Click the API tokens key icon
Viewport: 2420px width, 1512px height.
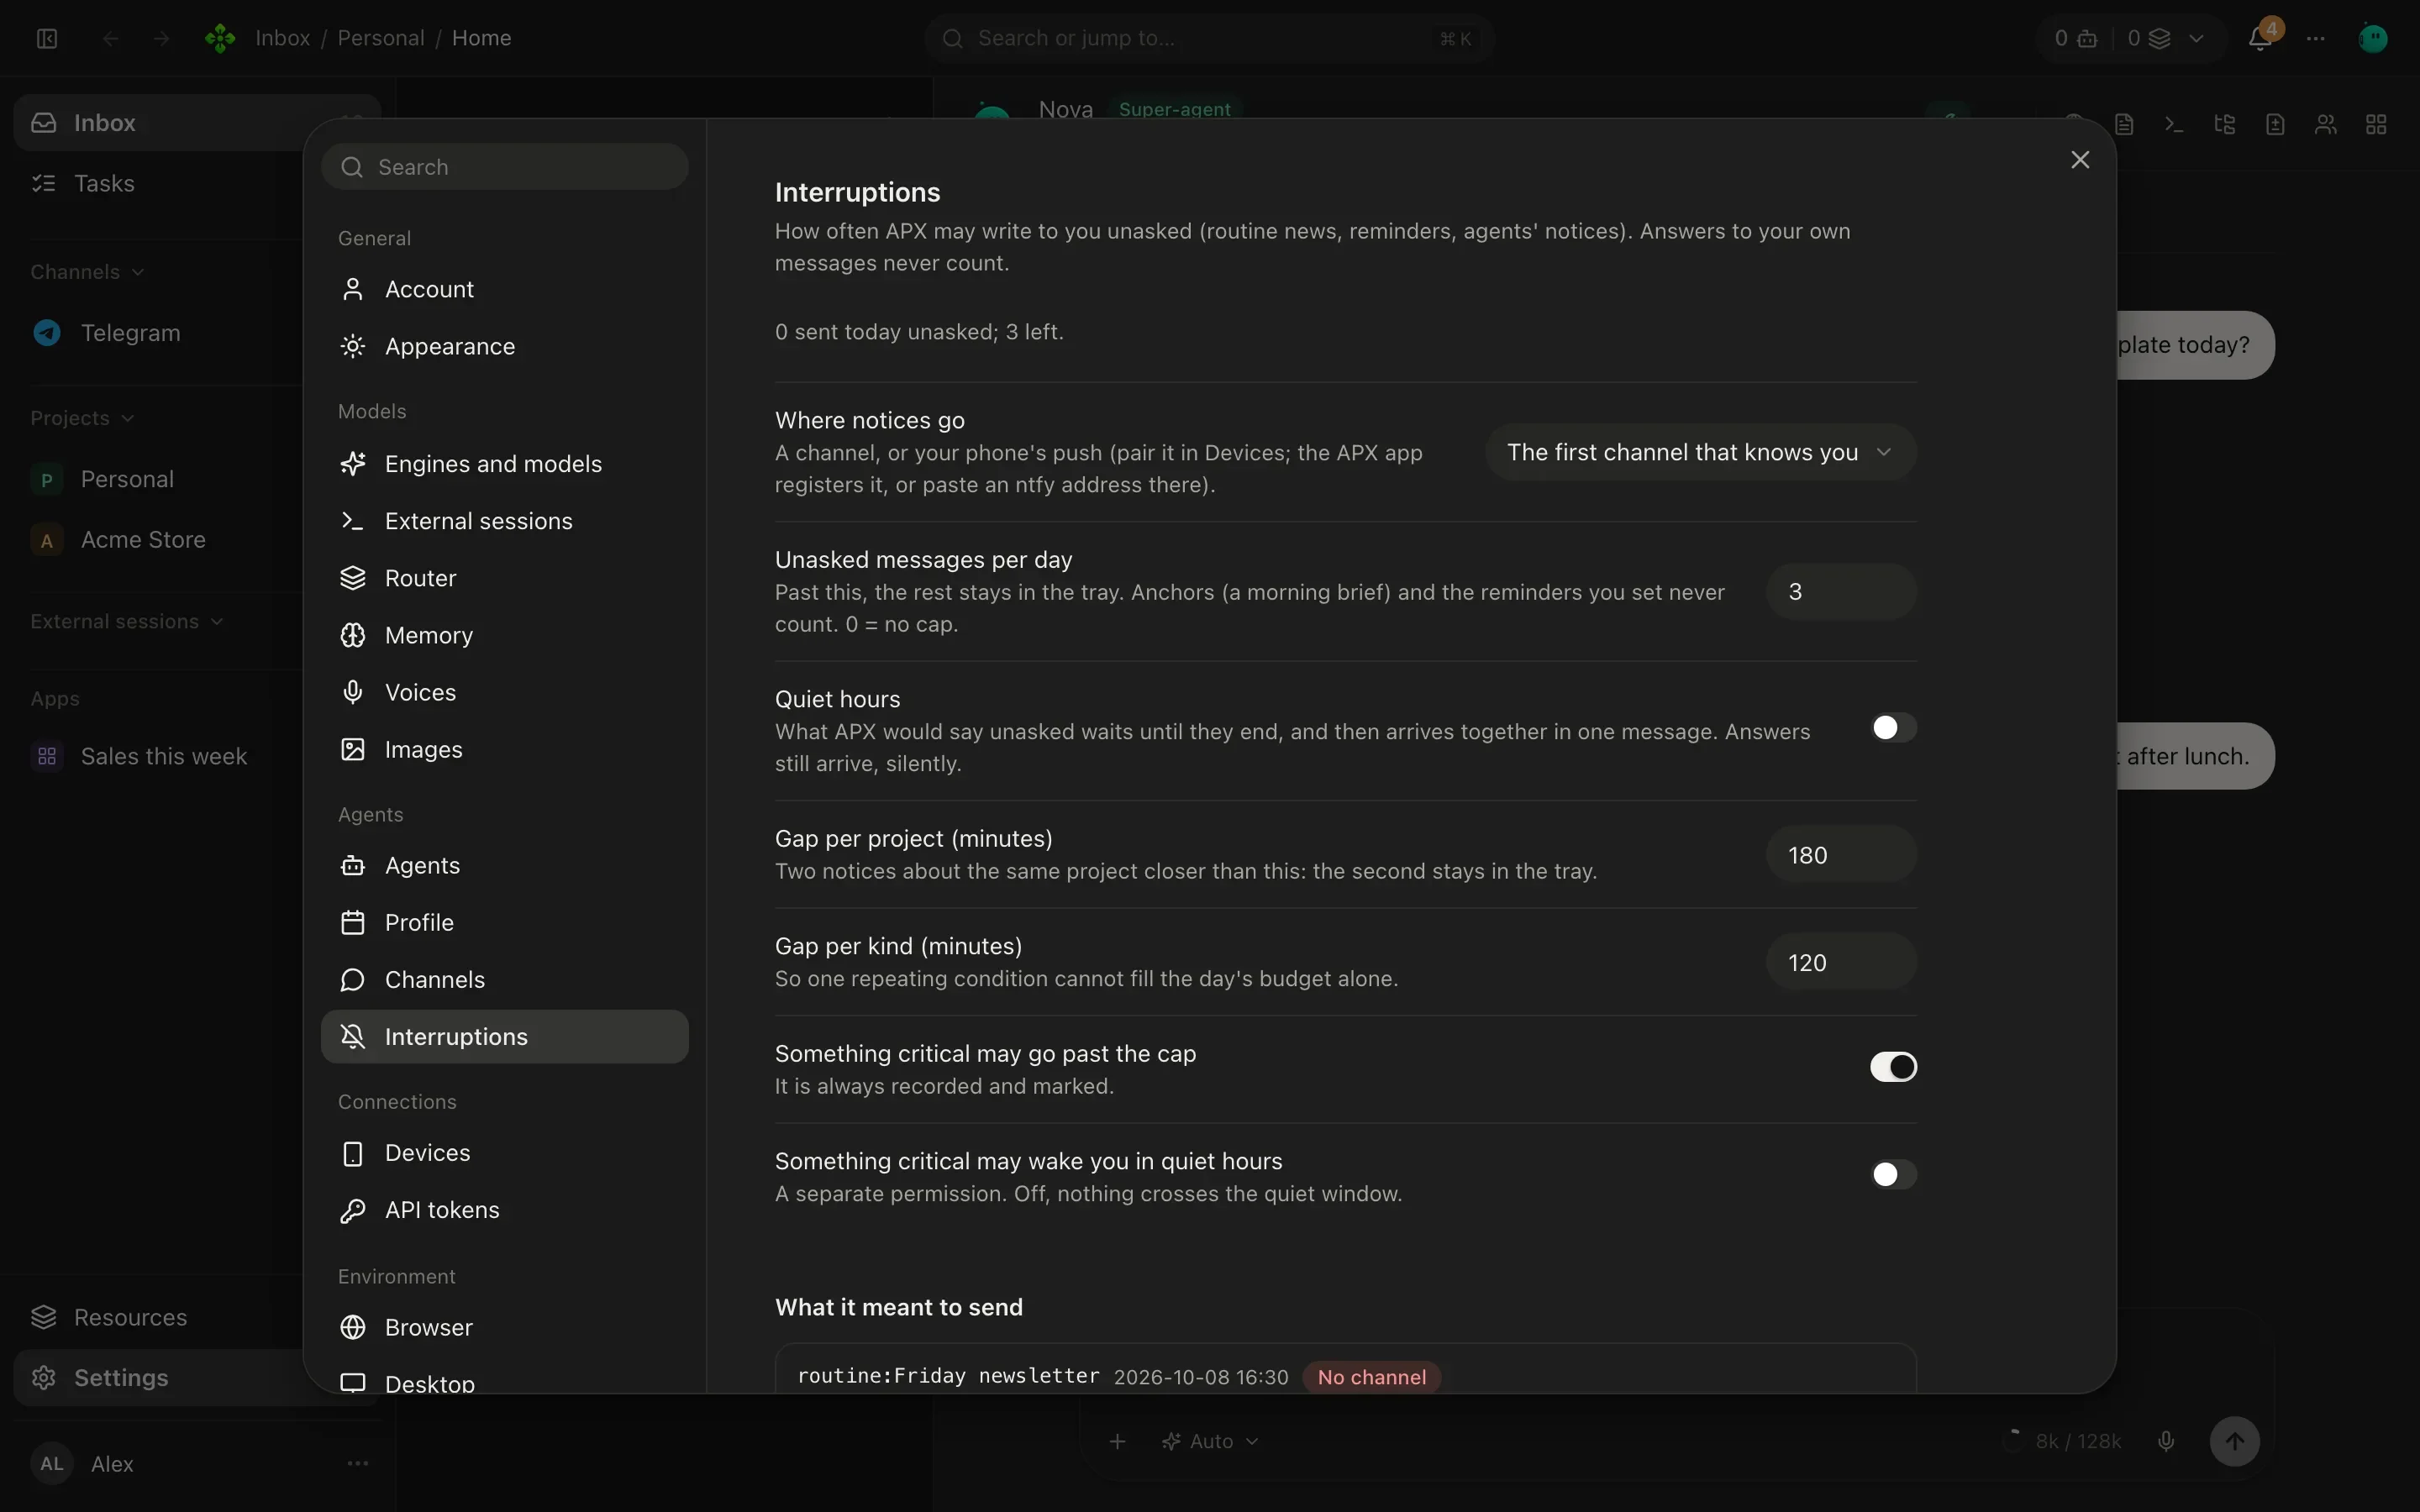point(352,1210)
